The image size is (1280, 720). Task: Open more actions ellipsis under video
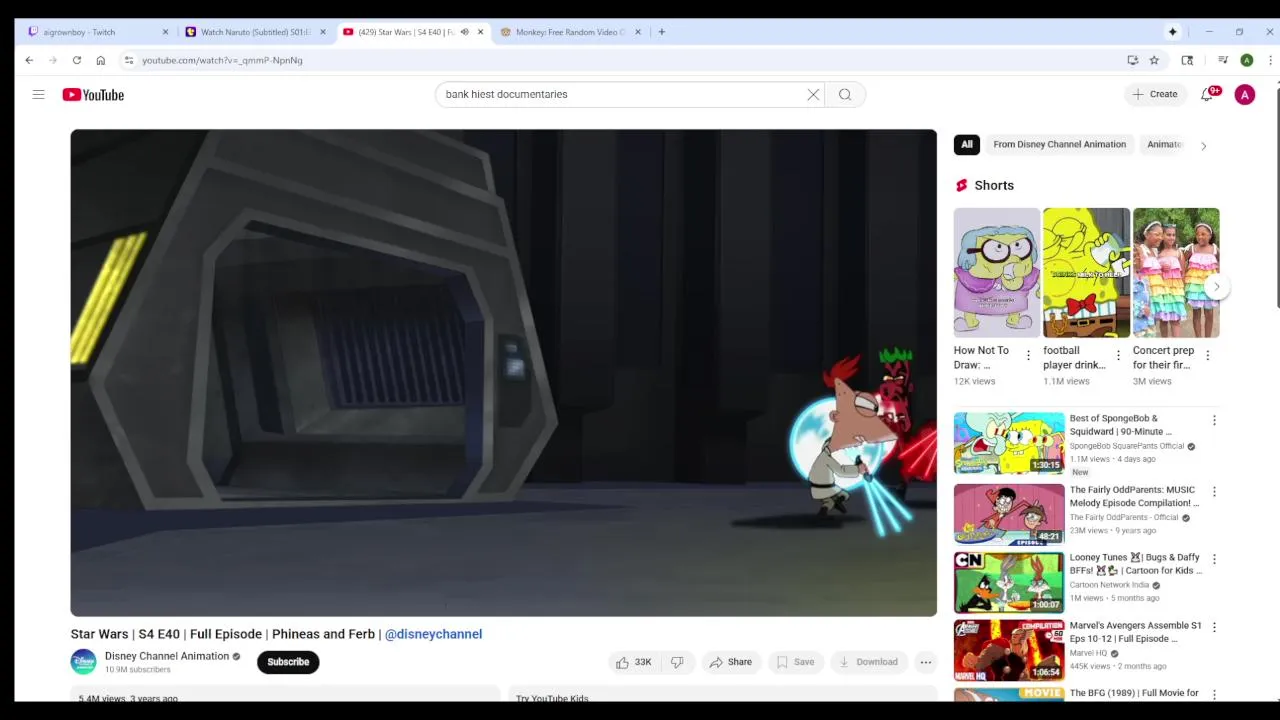pyautogui.click(x=926, y=662)
